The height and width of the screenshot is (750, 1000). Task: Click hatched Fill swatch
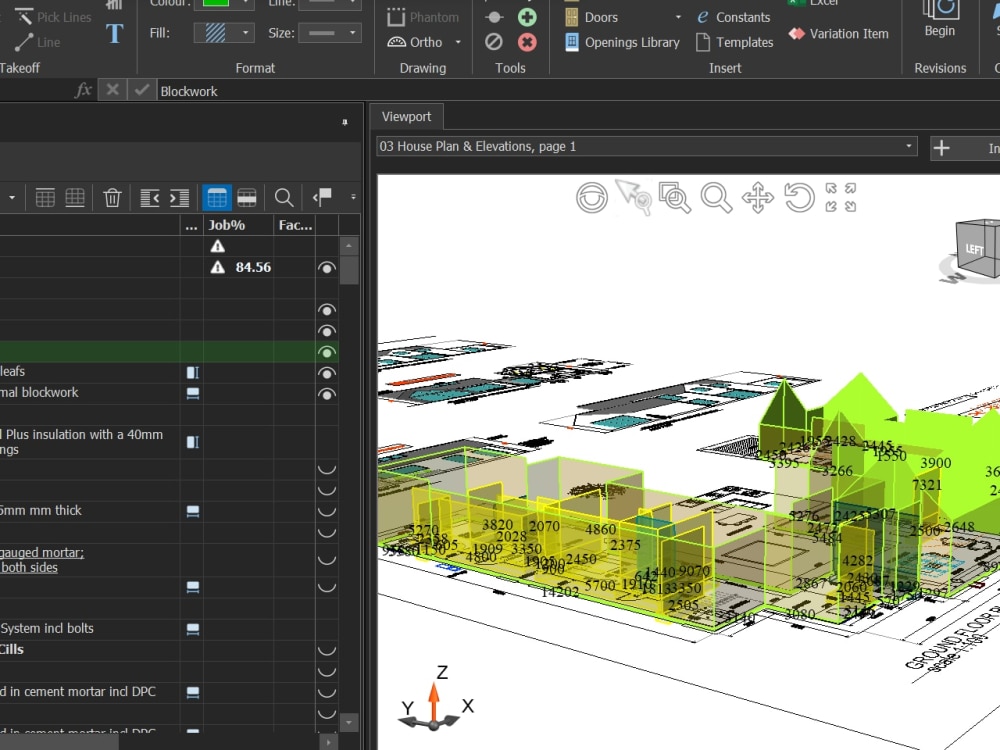click(216, 33)
